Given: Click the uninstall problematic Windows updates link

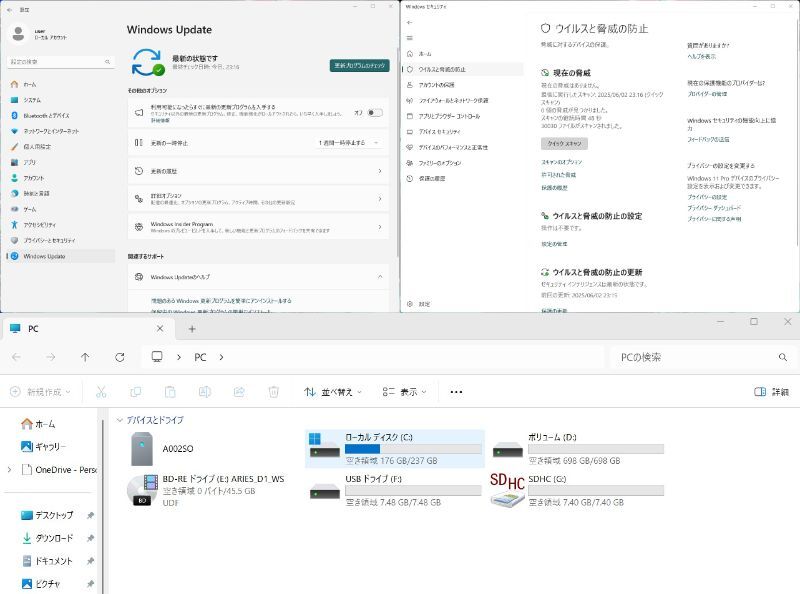Looking at the screenshot, I should [221, 301].
